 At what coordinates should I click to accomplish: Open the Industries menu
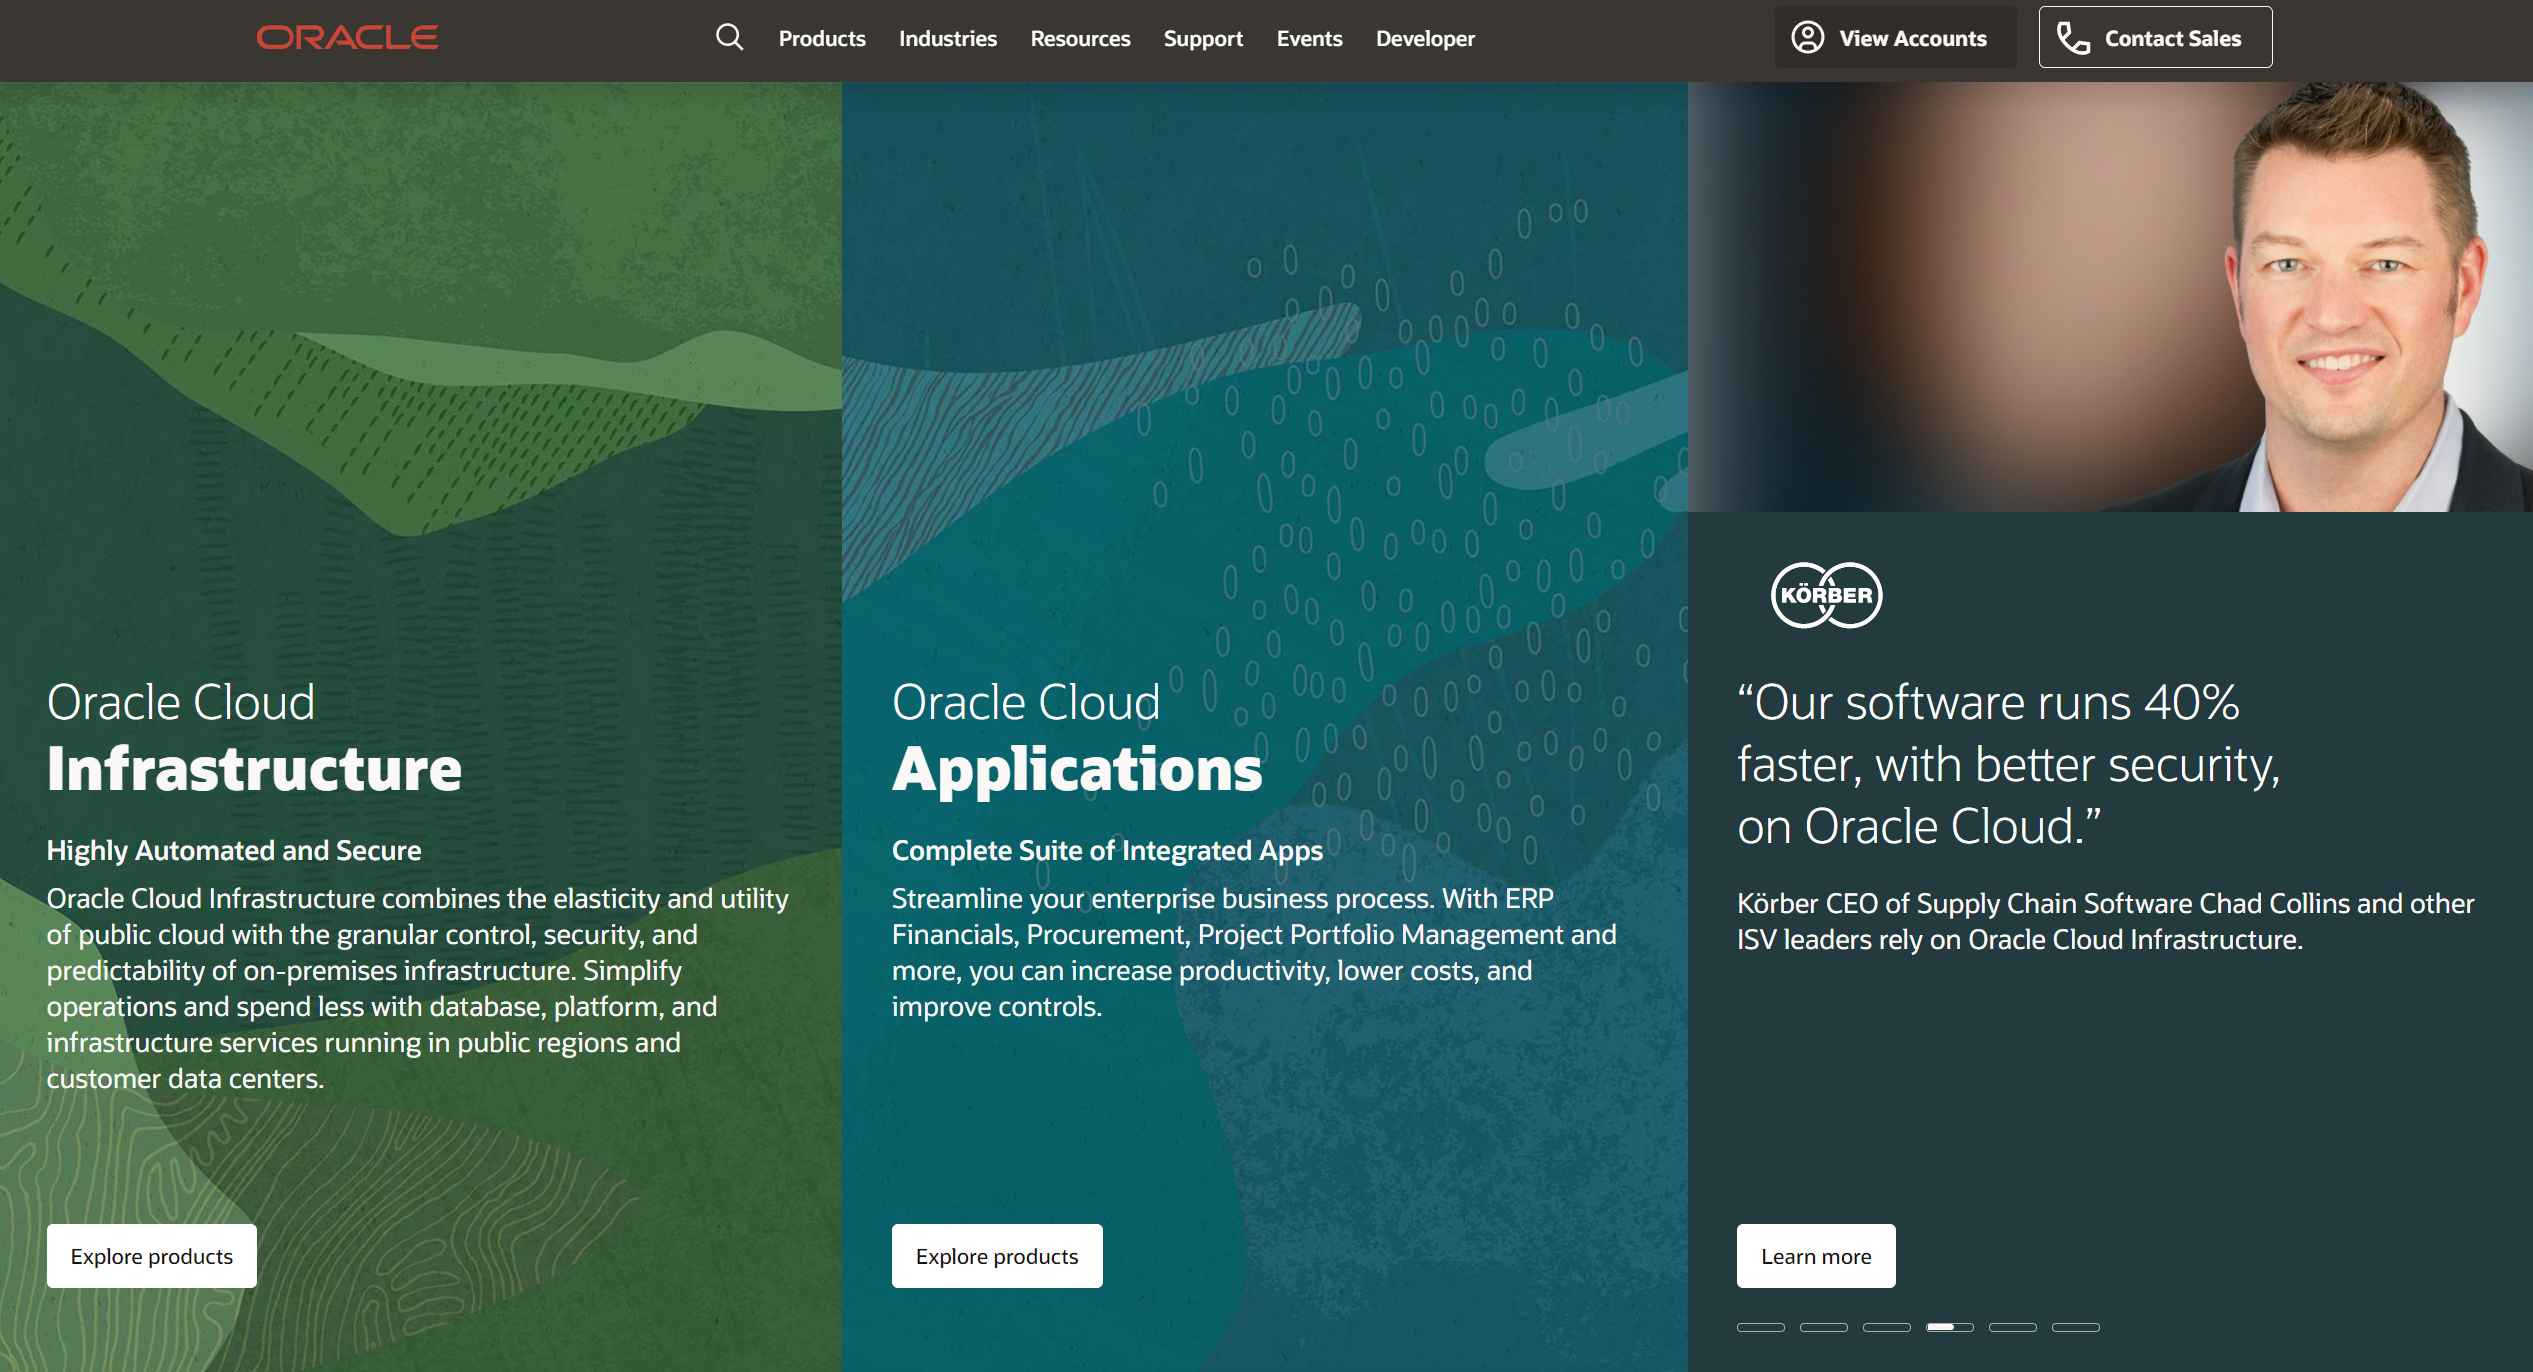pos(947,38)
